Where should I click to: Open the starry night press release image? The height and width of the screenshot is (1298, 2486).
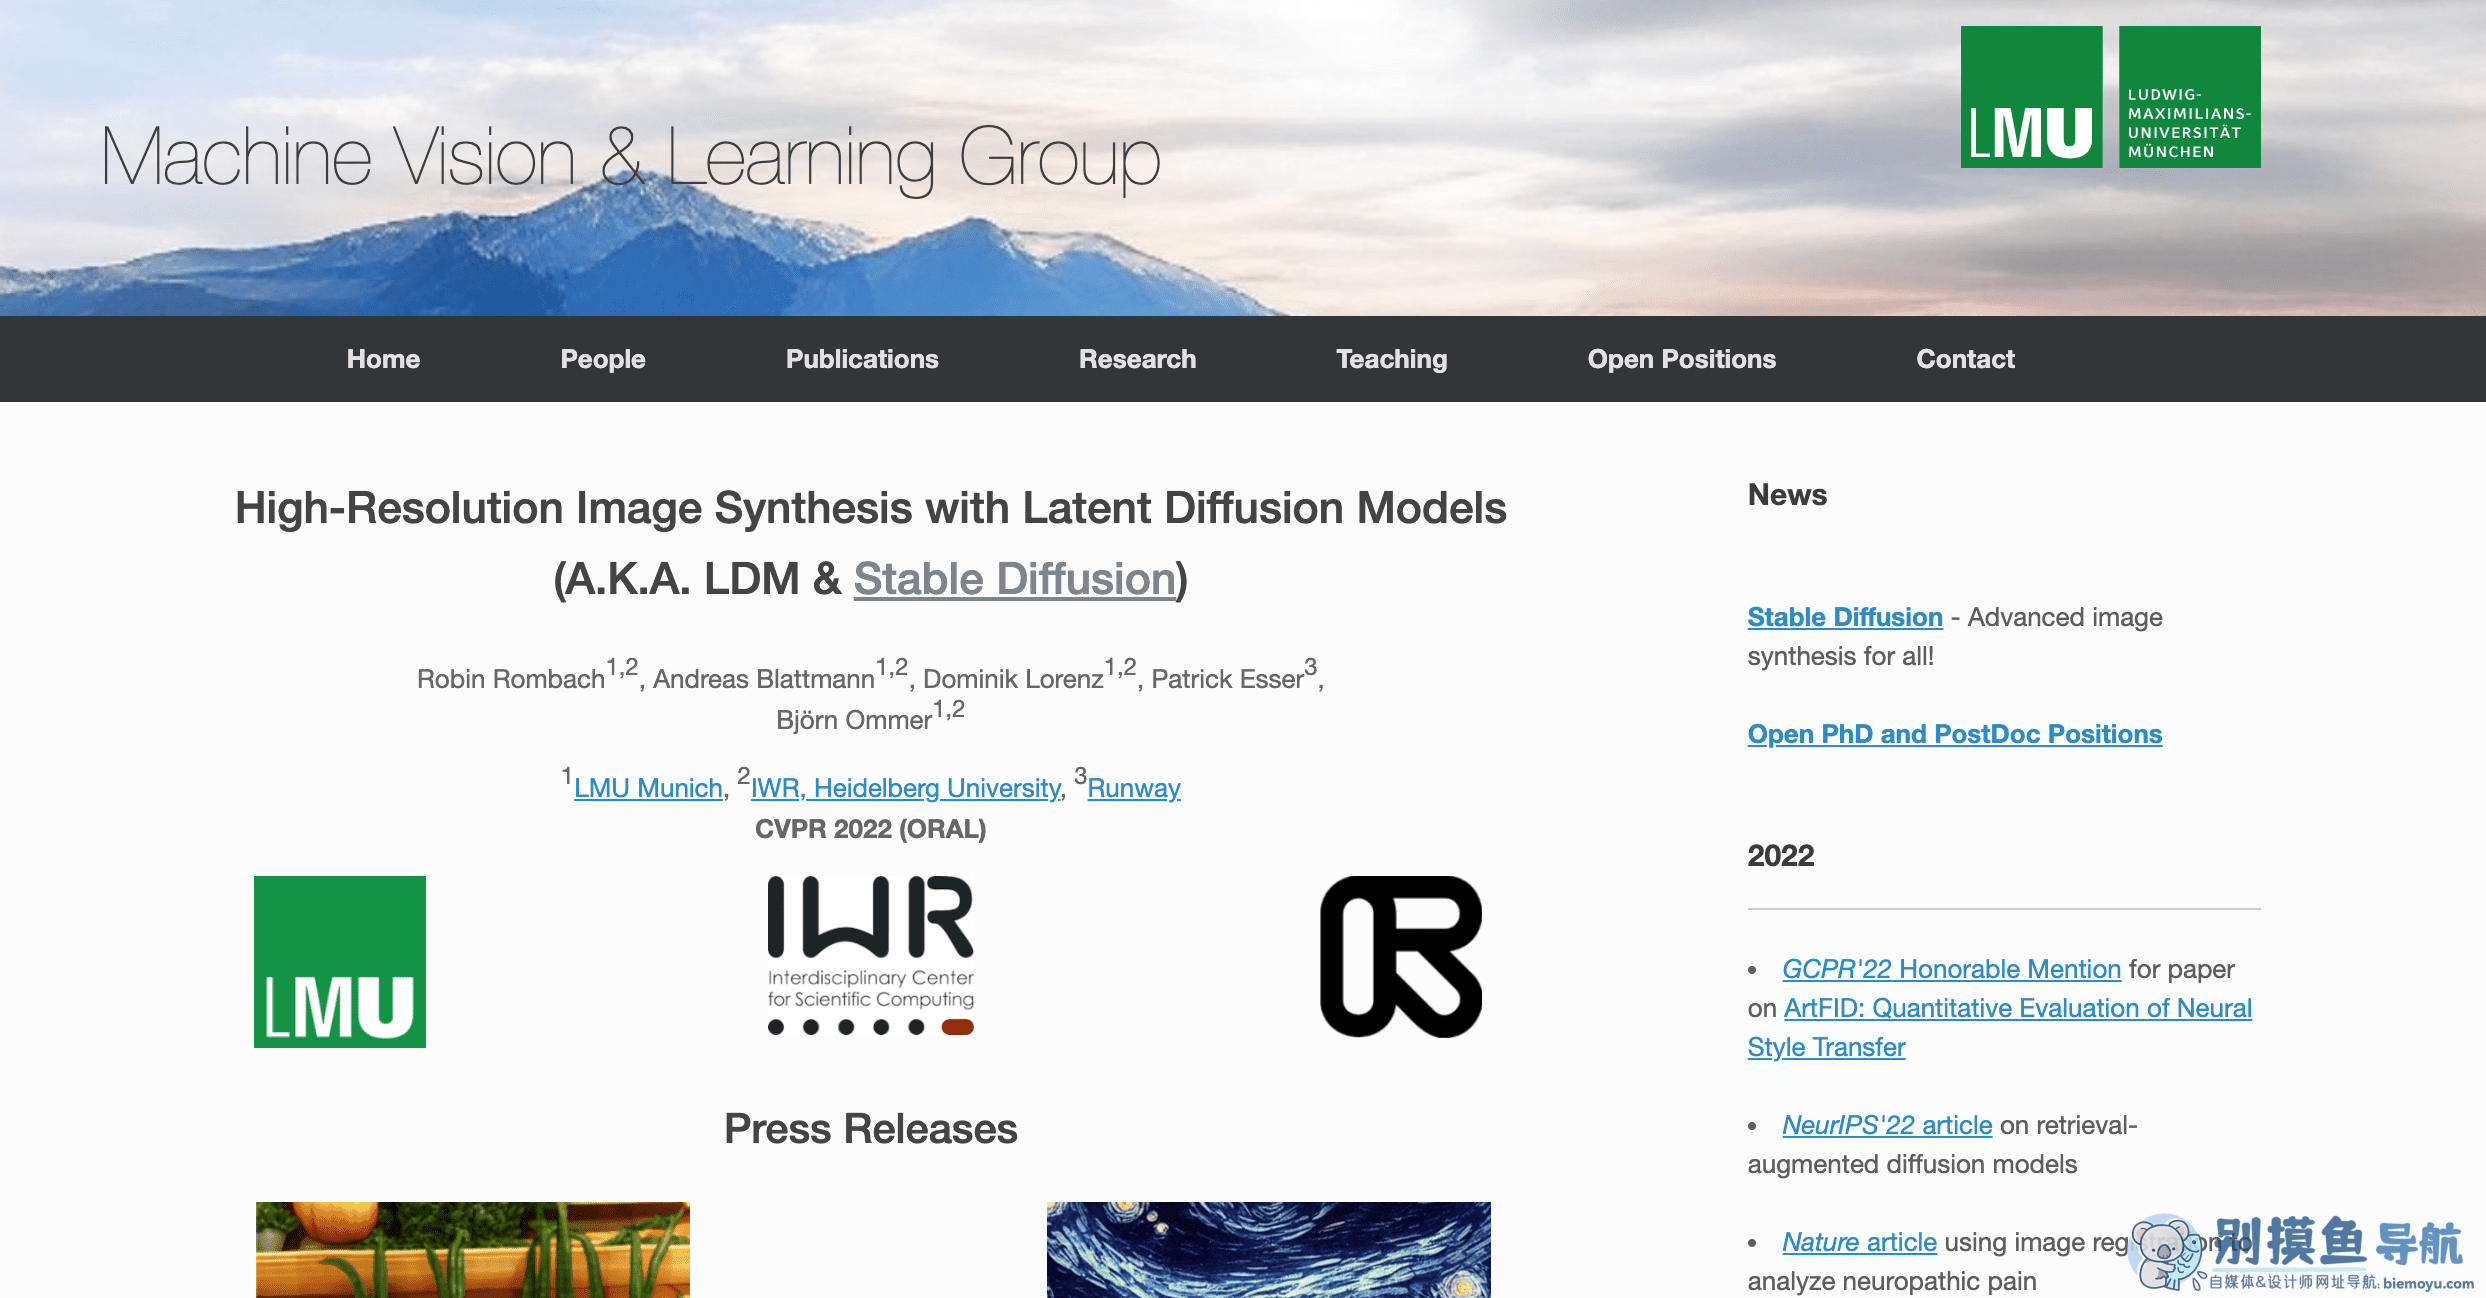coord(1268,1250)
